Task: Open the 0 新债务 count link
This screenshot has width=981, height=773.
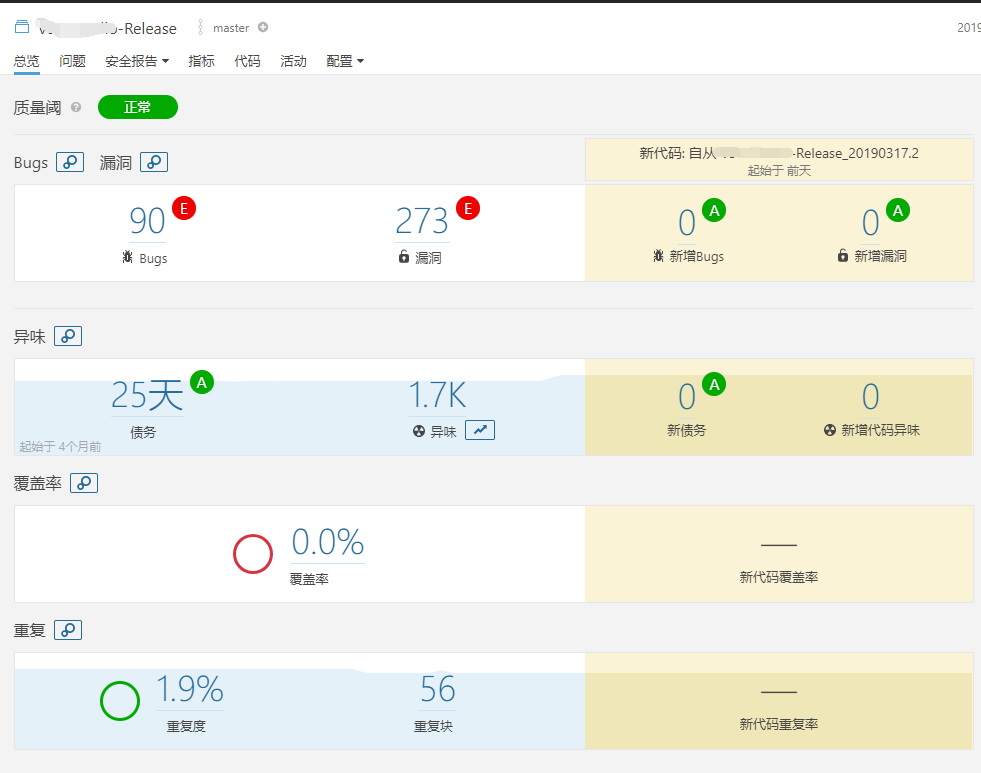Action: point(687,397)
